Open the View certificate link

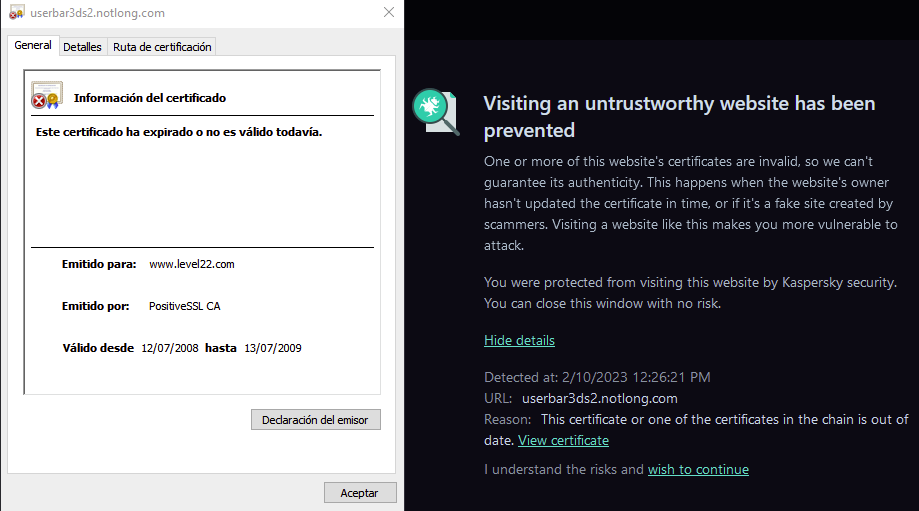tap(563, 441)
